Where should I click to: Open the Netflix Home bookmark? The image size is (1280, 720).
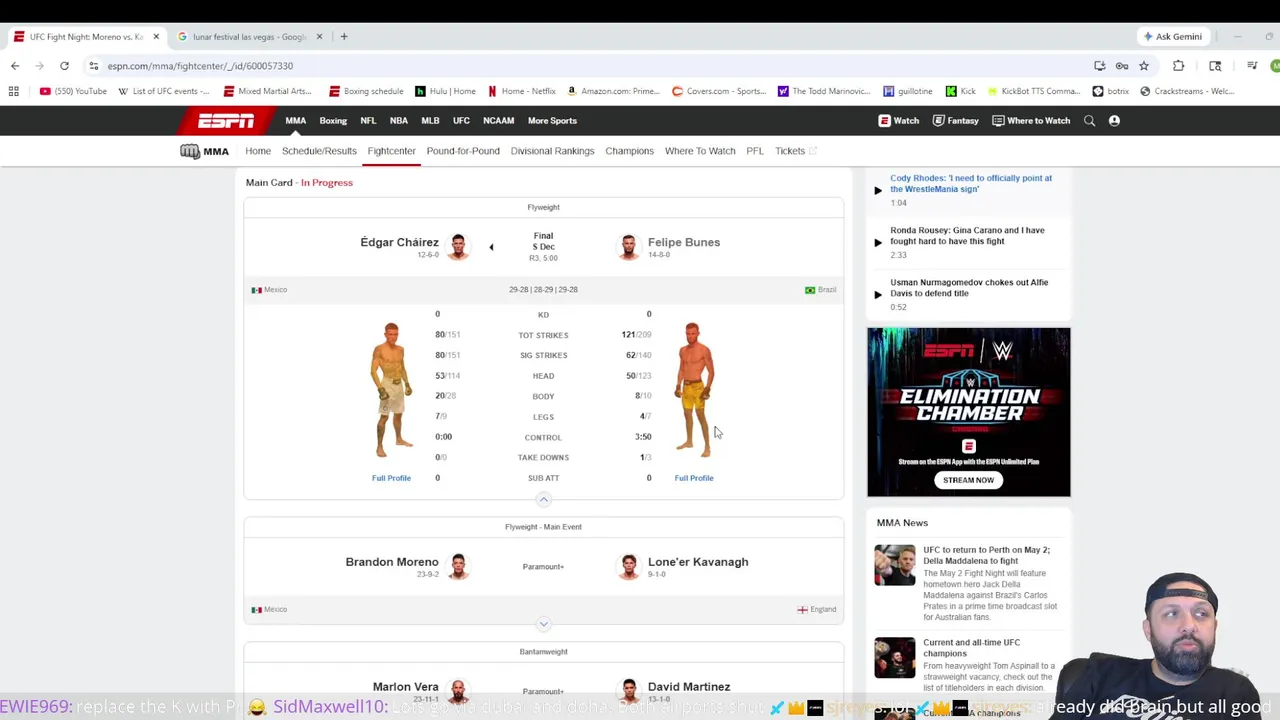click(521, 91)
